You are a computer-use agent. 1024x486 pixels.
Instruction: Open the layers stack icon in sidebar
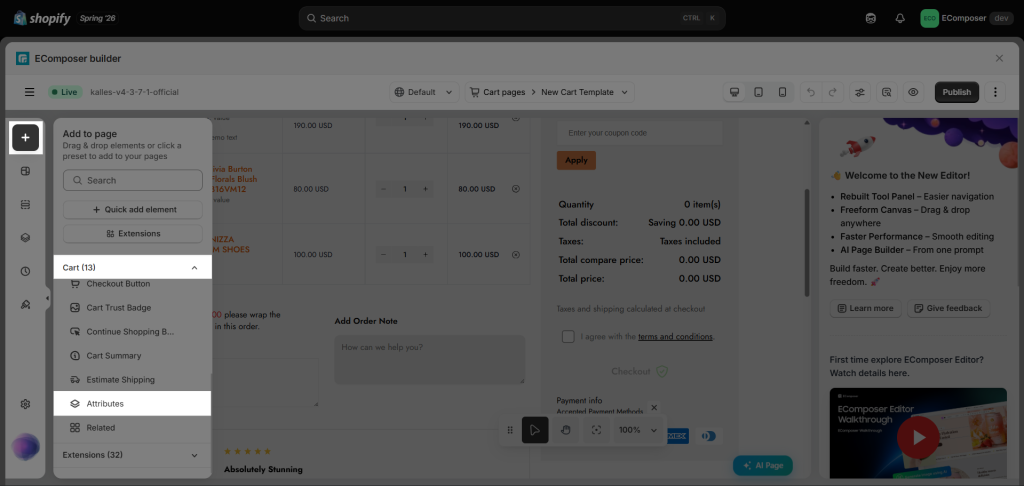pos(25,238)
